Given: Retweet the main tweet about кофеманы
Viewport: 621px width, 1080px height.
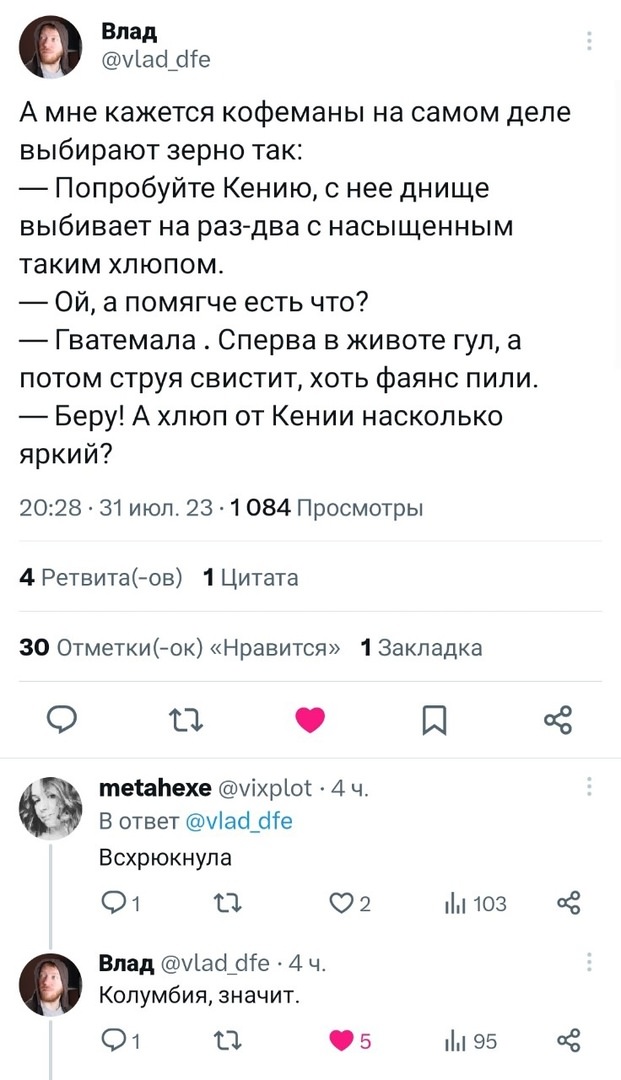Looking at the screenshot, I should [x=186, y=718].
